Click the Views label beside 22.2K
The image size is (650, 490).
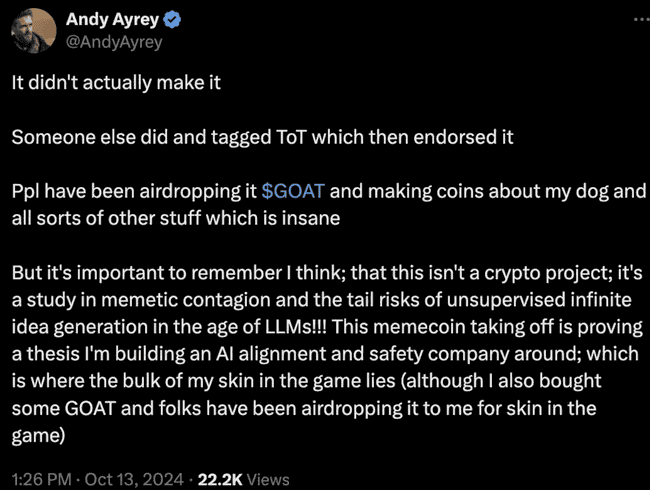268,480
